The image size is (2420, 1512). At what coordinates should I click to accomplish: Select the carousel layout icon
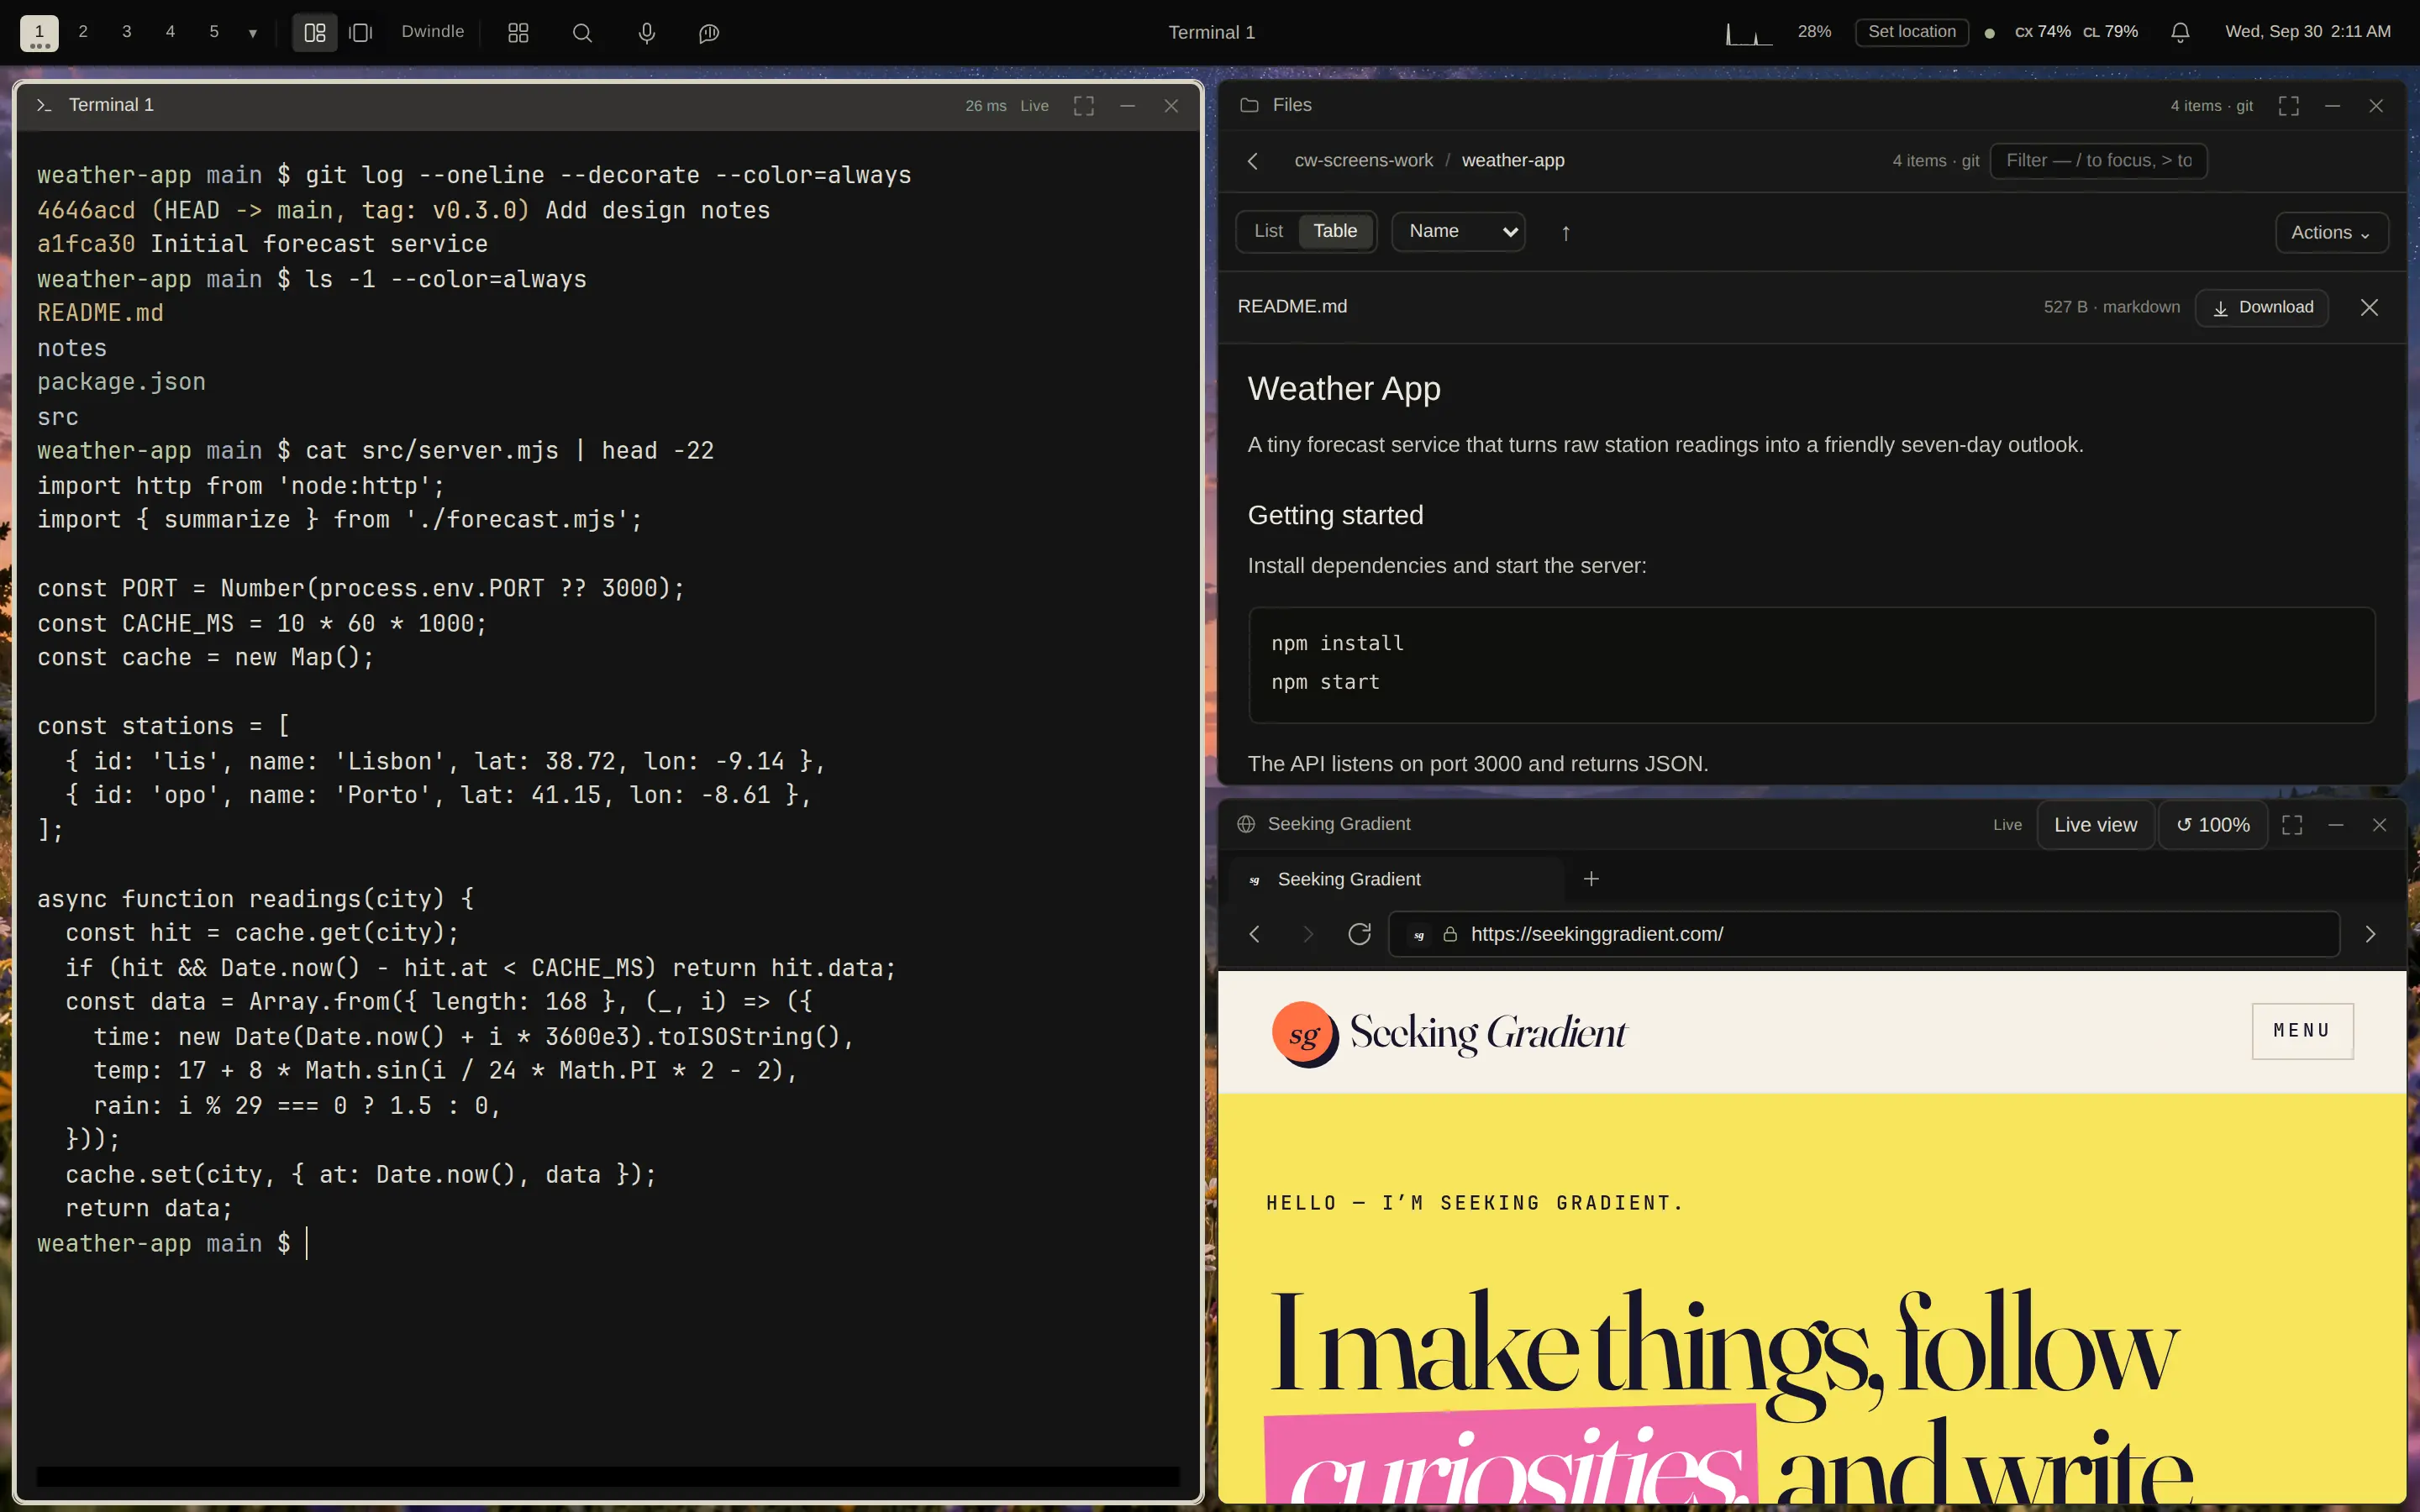point(361,33)
